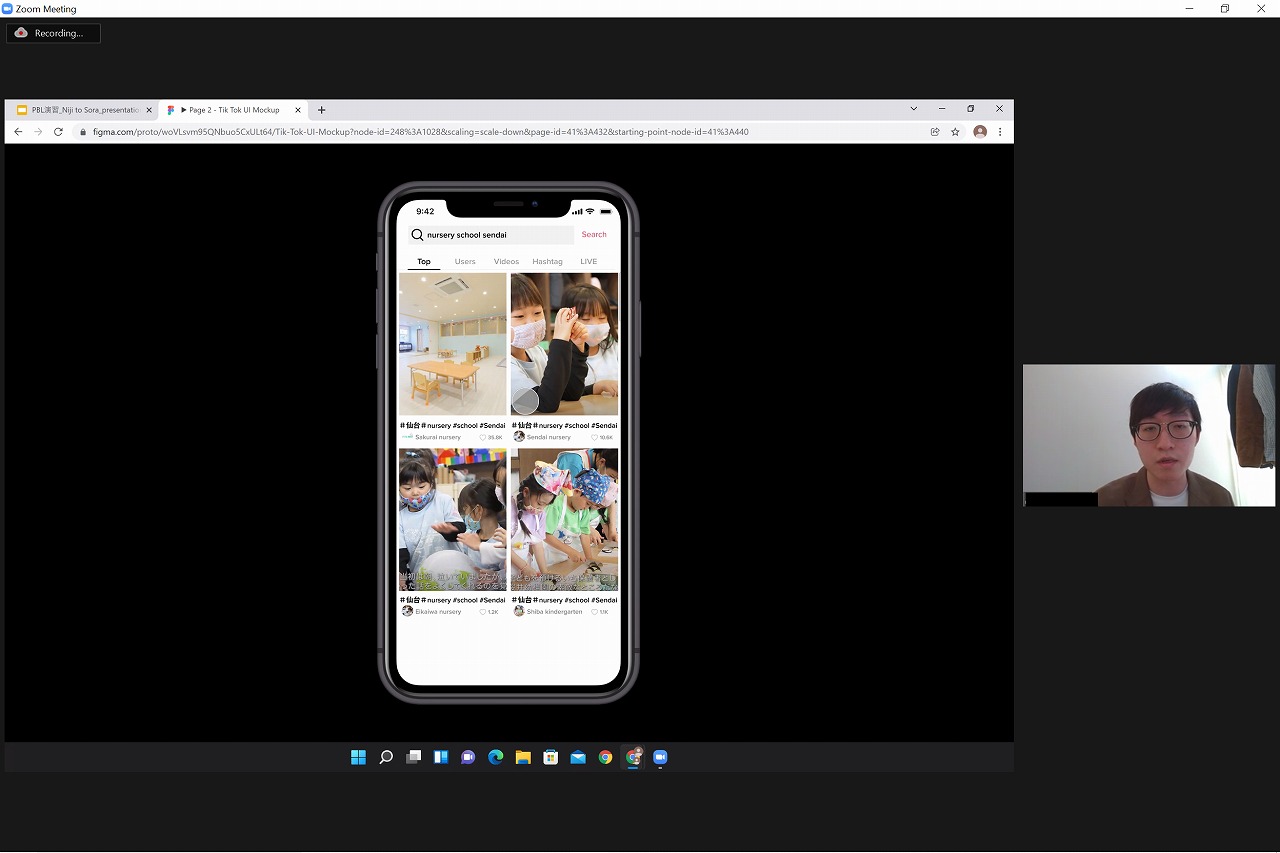Click the Recording indicator in Zoom

coord(54,33)
